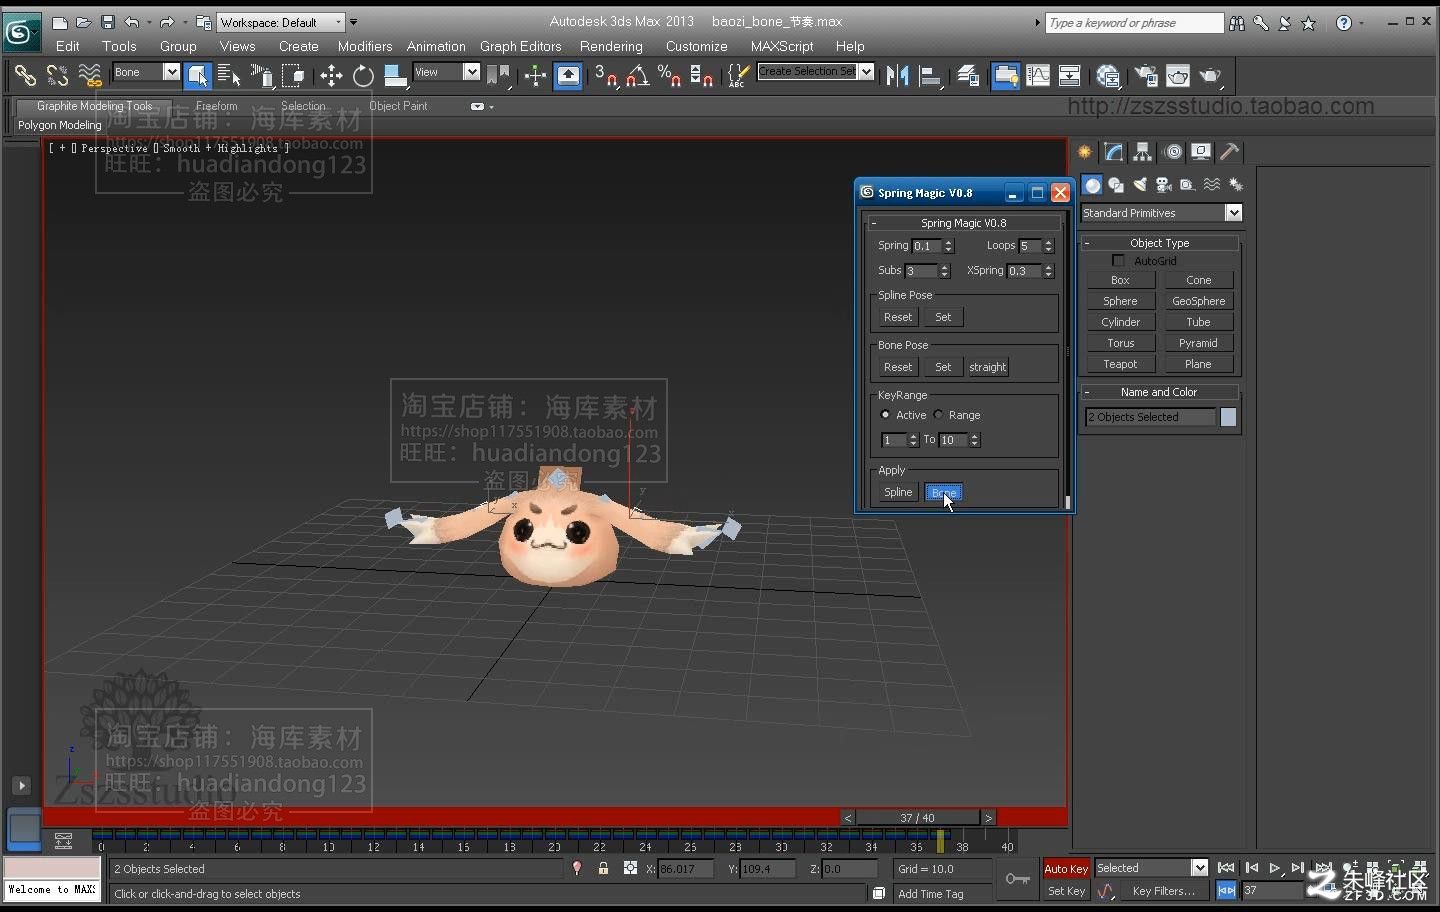
Task: Open the Material Editor icon
Action: coord(1108,75)
